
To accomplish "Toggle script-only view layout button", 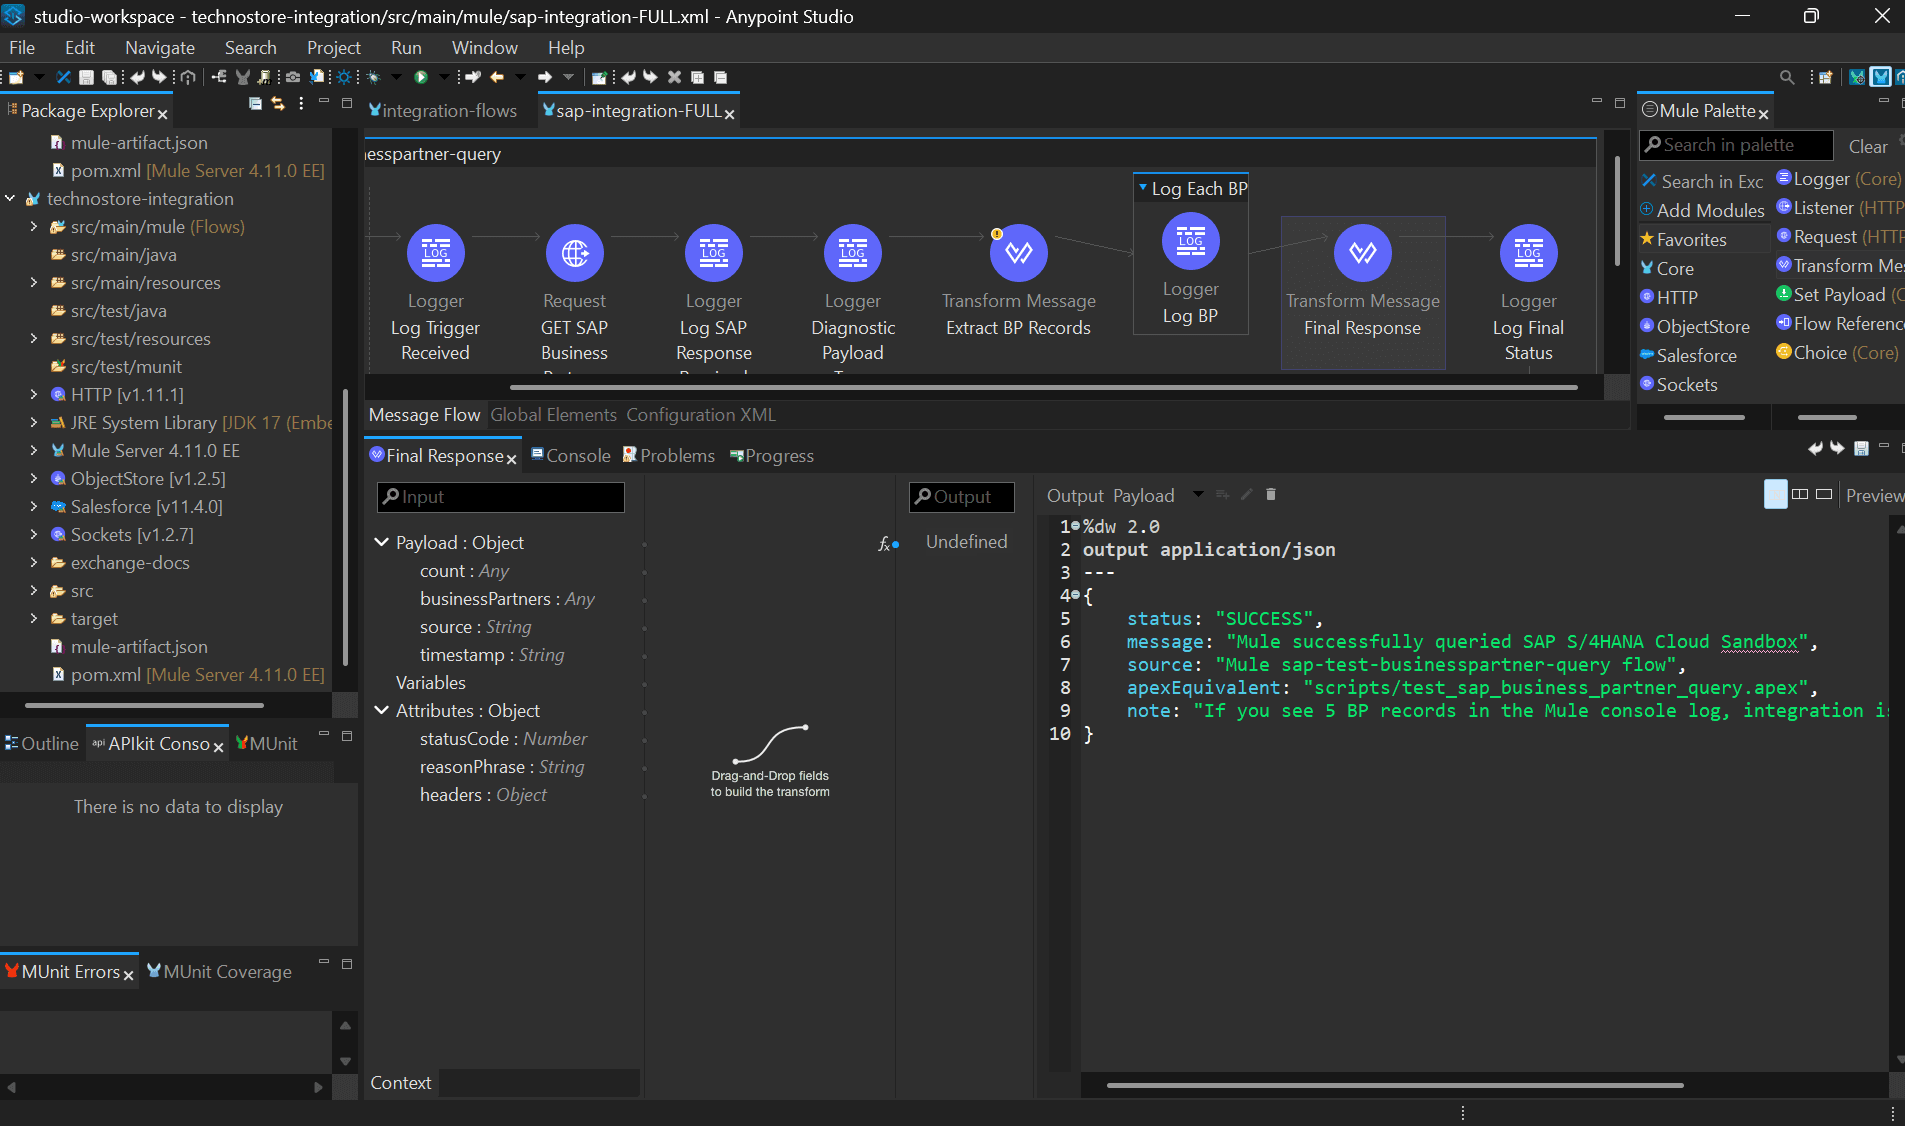I will pyautogui.click(x=1824, y=494).
